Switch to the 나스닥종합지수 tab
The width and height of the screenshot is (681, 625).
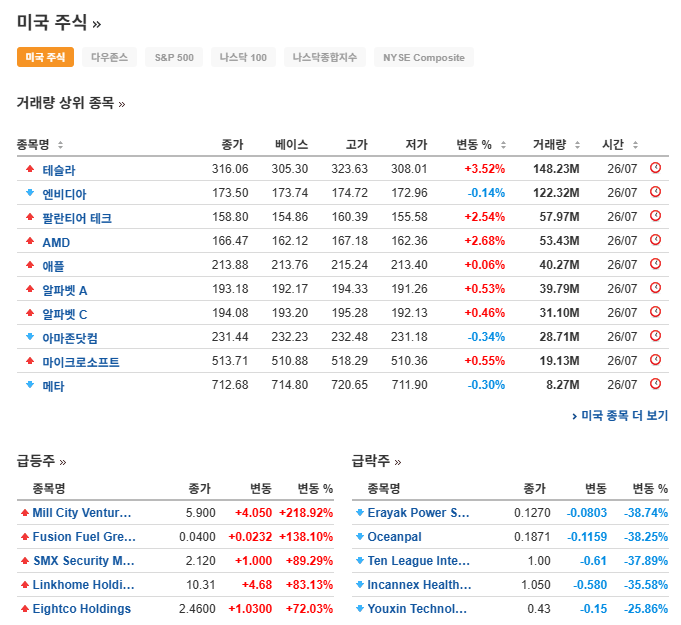coord(325,57)
